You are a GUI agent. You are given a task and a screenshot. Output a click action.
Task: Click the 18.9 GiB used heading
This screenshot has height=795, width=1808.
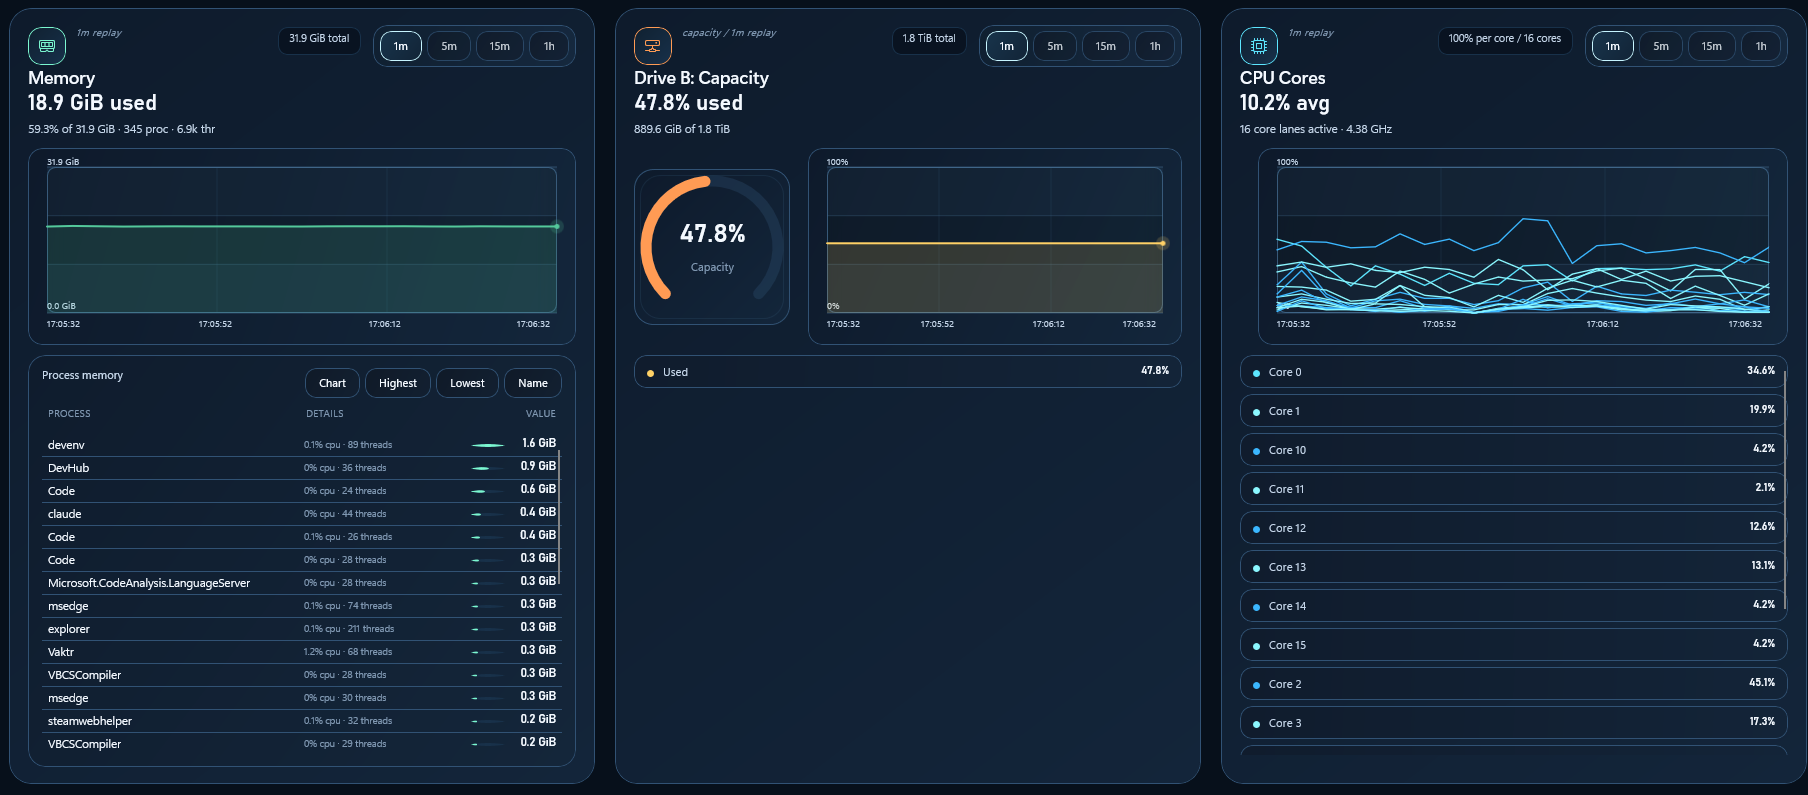click(92, 103)
